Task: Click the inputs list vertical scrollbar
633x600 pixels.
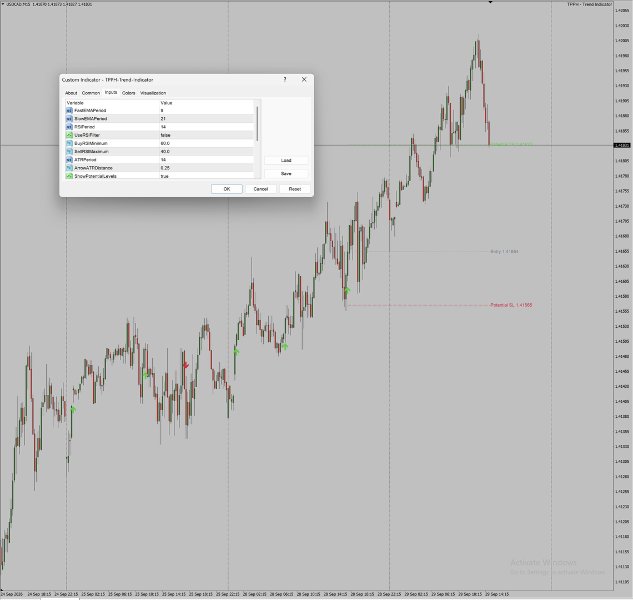Action: 257,124
